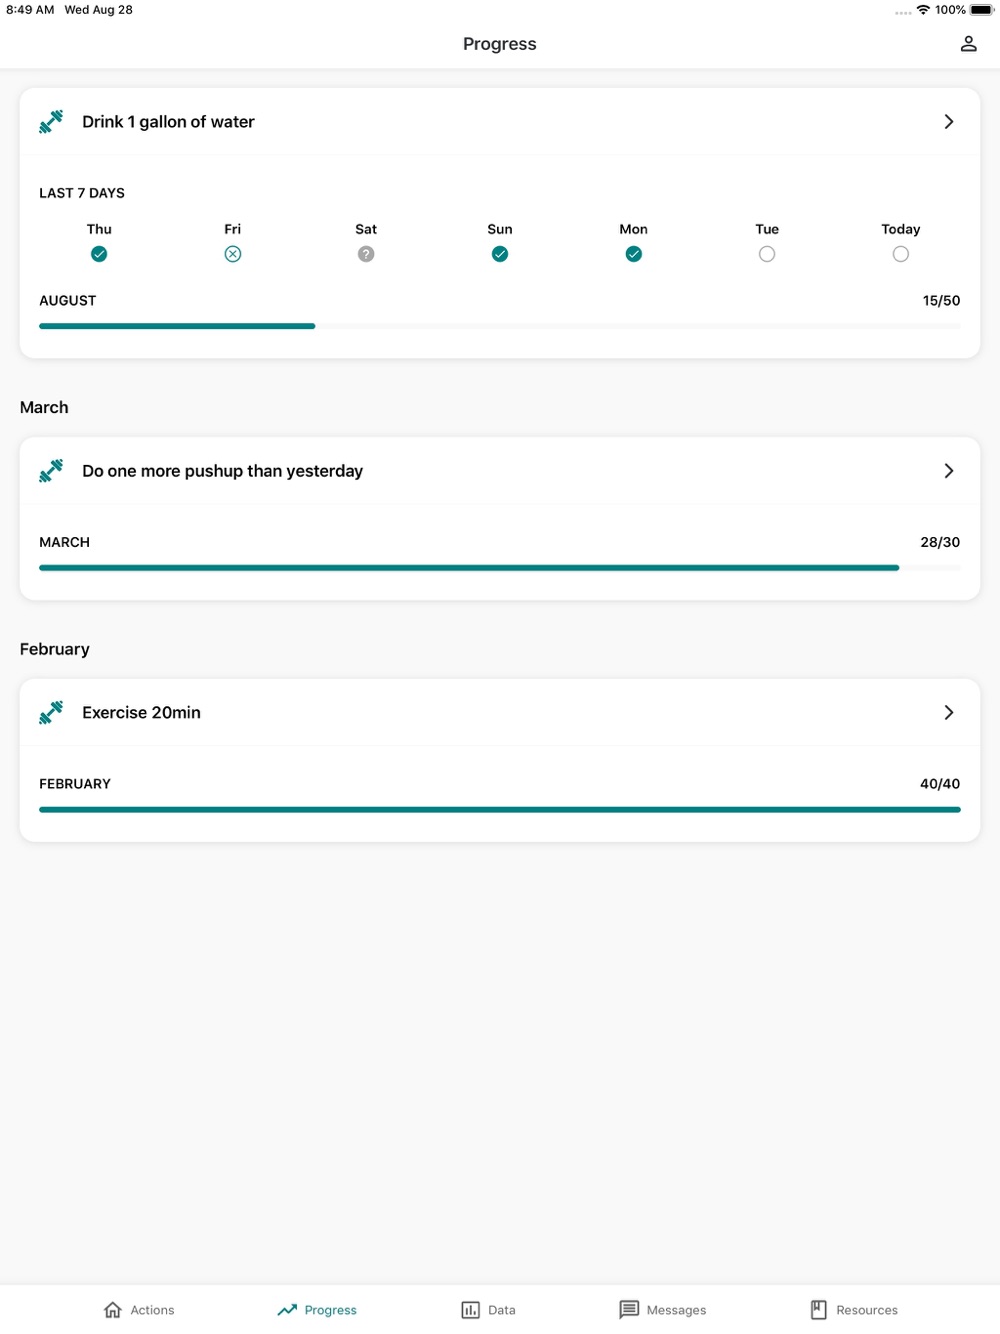Toggle Friday's missed X status
This screenshot has width=1000, height=1334.
pos(233,254)
